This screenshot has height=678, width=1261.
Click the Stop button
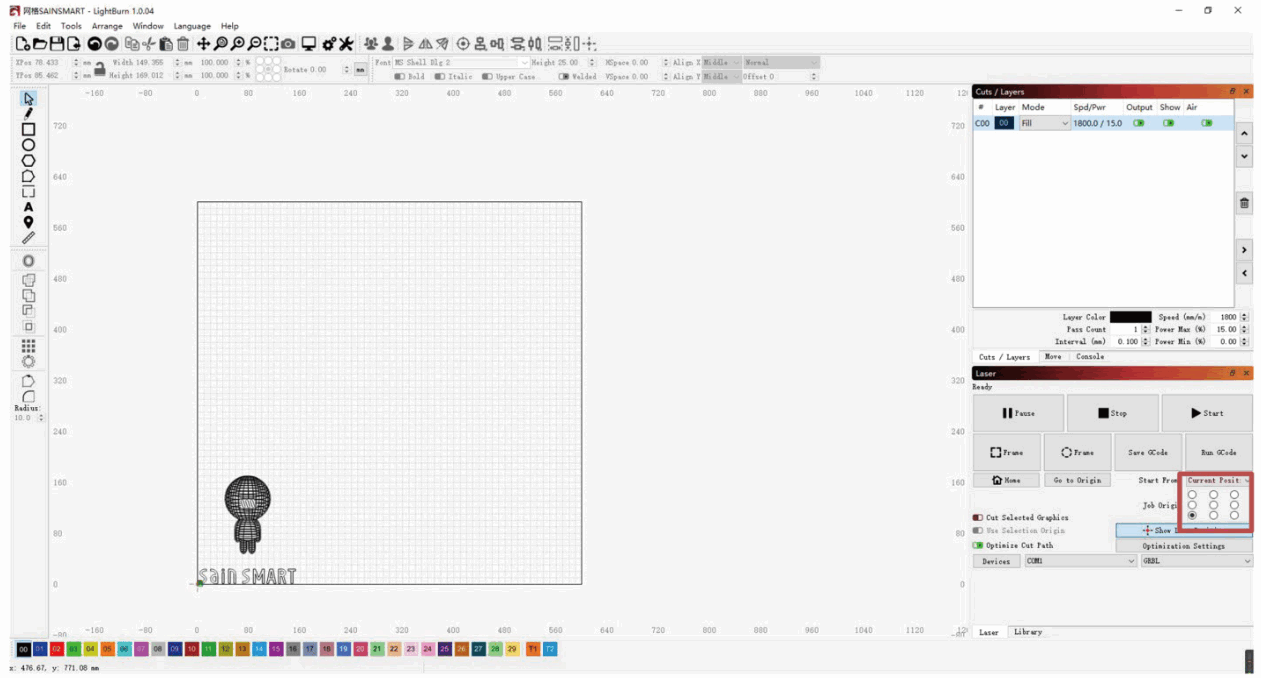pyautogui.click(x=1112, y=412)
